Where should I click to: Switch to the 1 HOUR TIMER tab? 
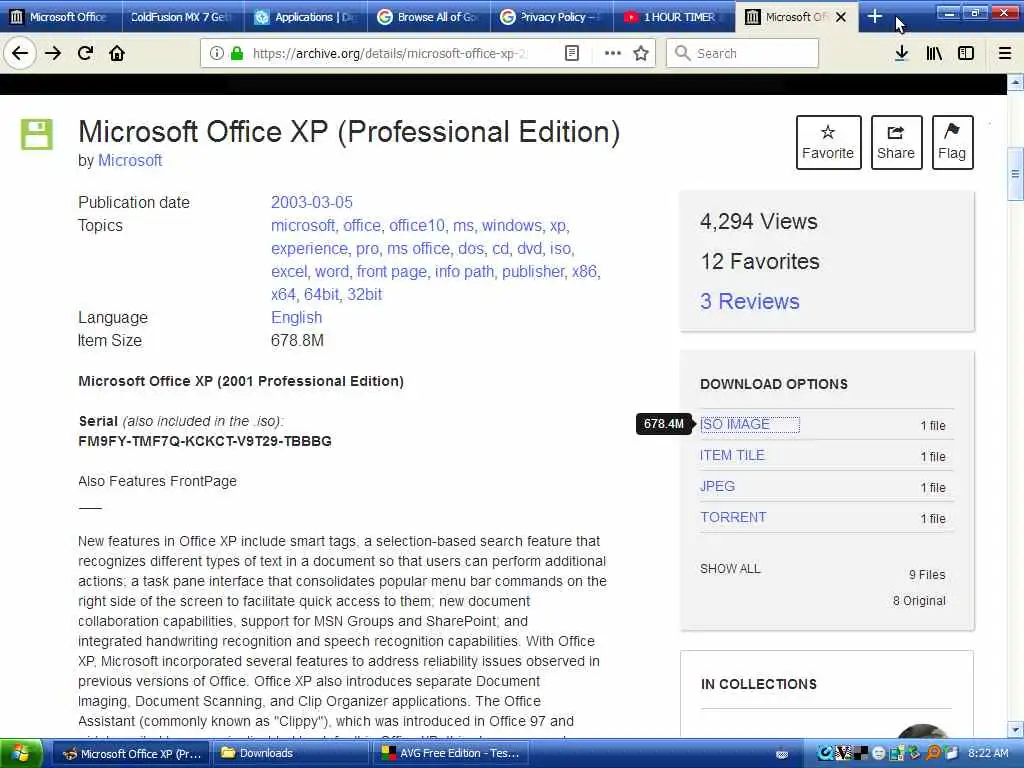coord(674,17)
